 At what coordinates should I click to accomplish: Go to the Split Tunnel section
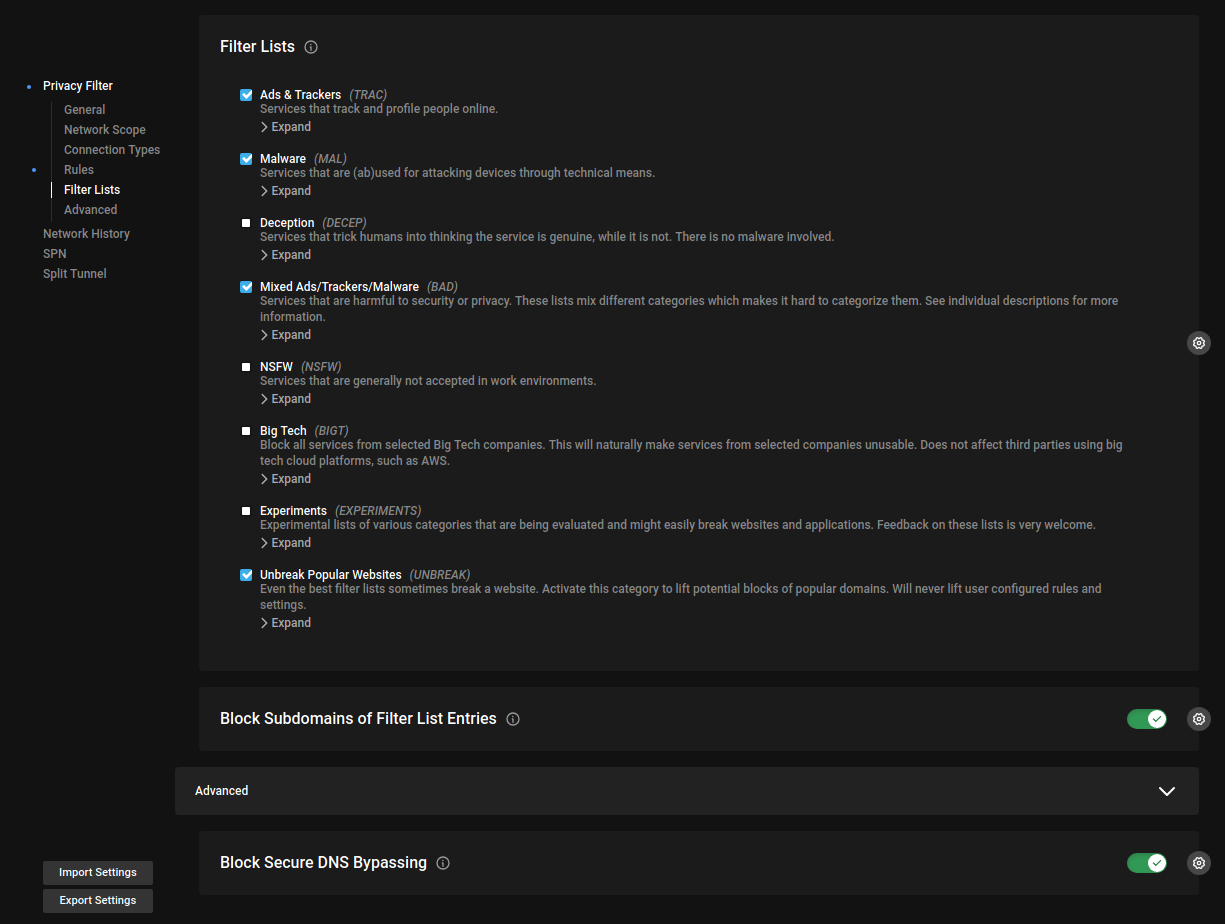click(75, 274)
